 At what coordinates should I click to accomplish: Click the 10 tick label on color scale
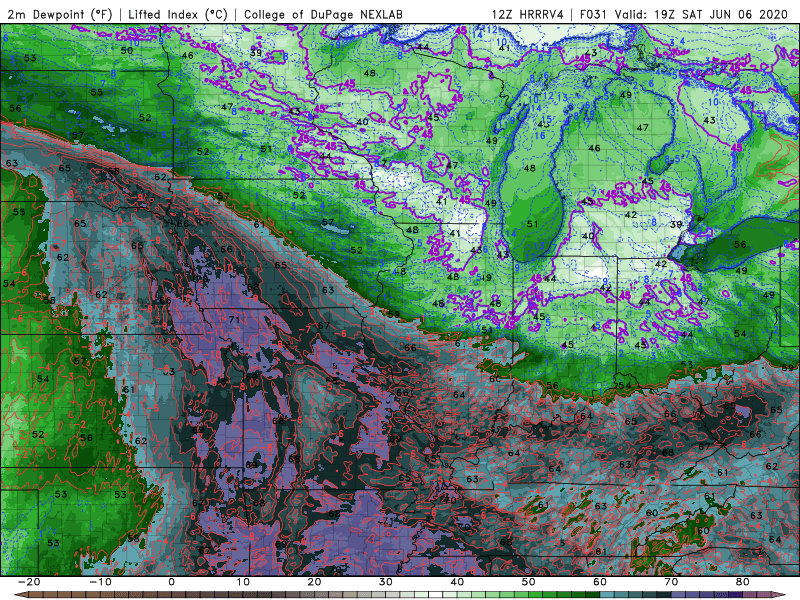coord(243,582)
